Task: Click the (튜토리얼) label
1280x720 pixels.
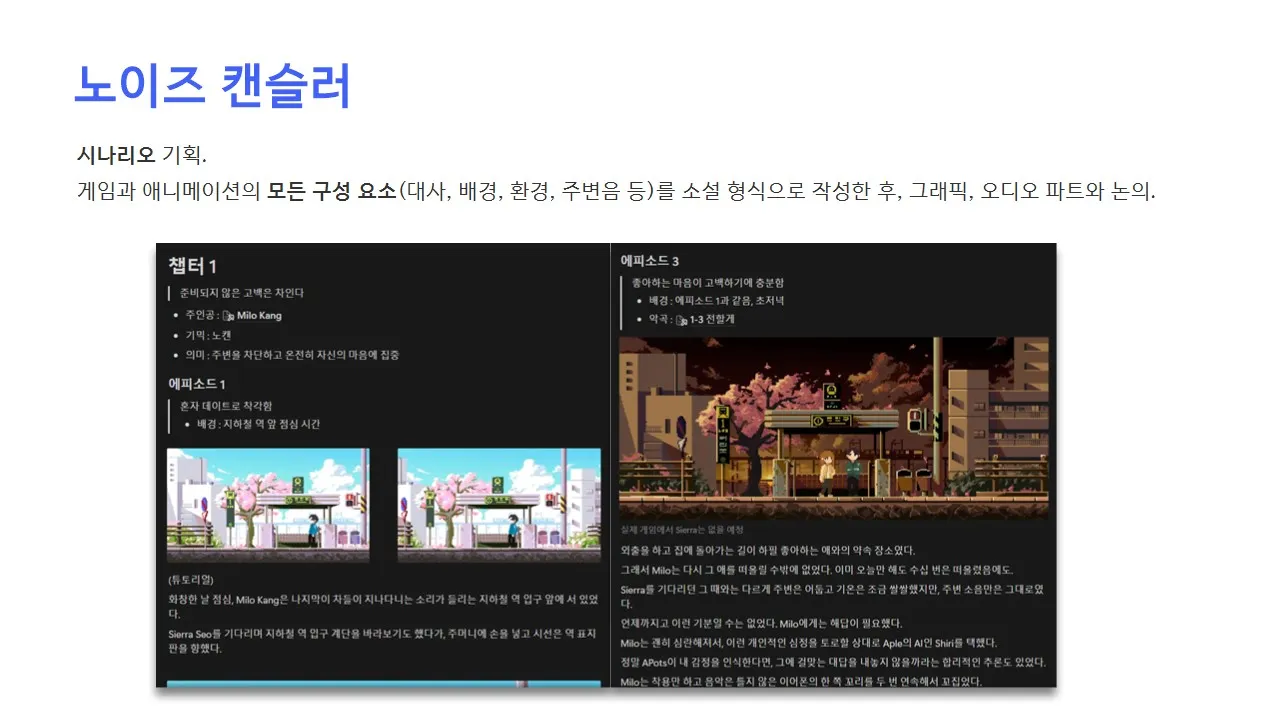Action: (x=191, y=579)
